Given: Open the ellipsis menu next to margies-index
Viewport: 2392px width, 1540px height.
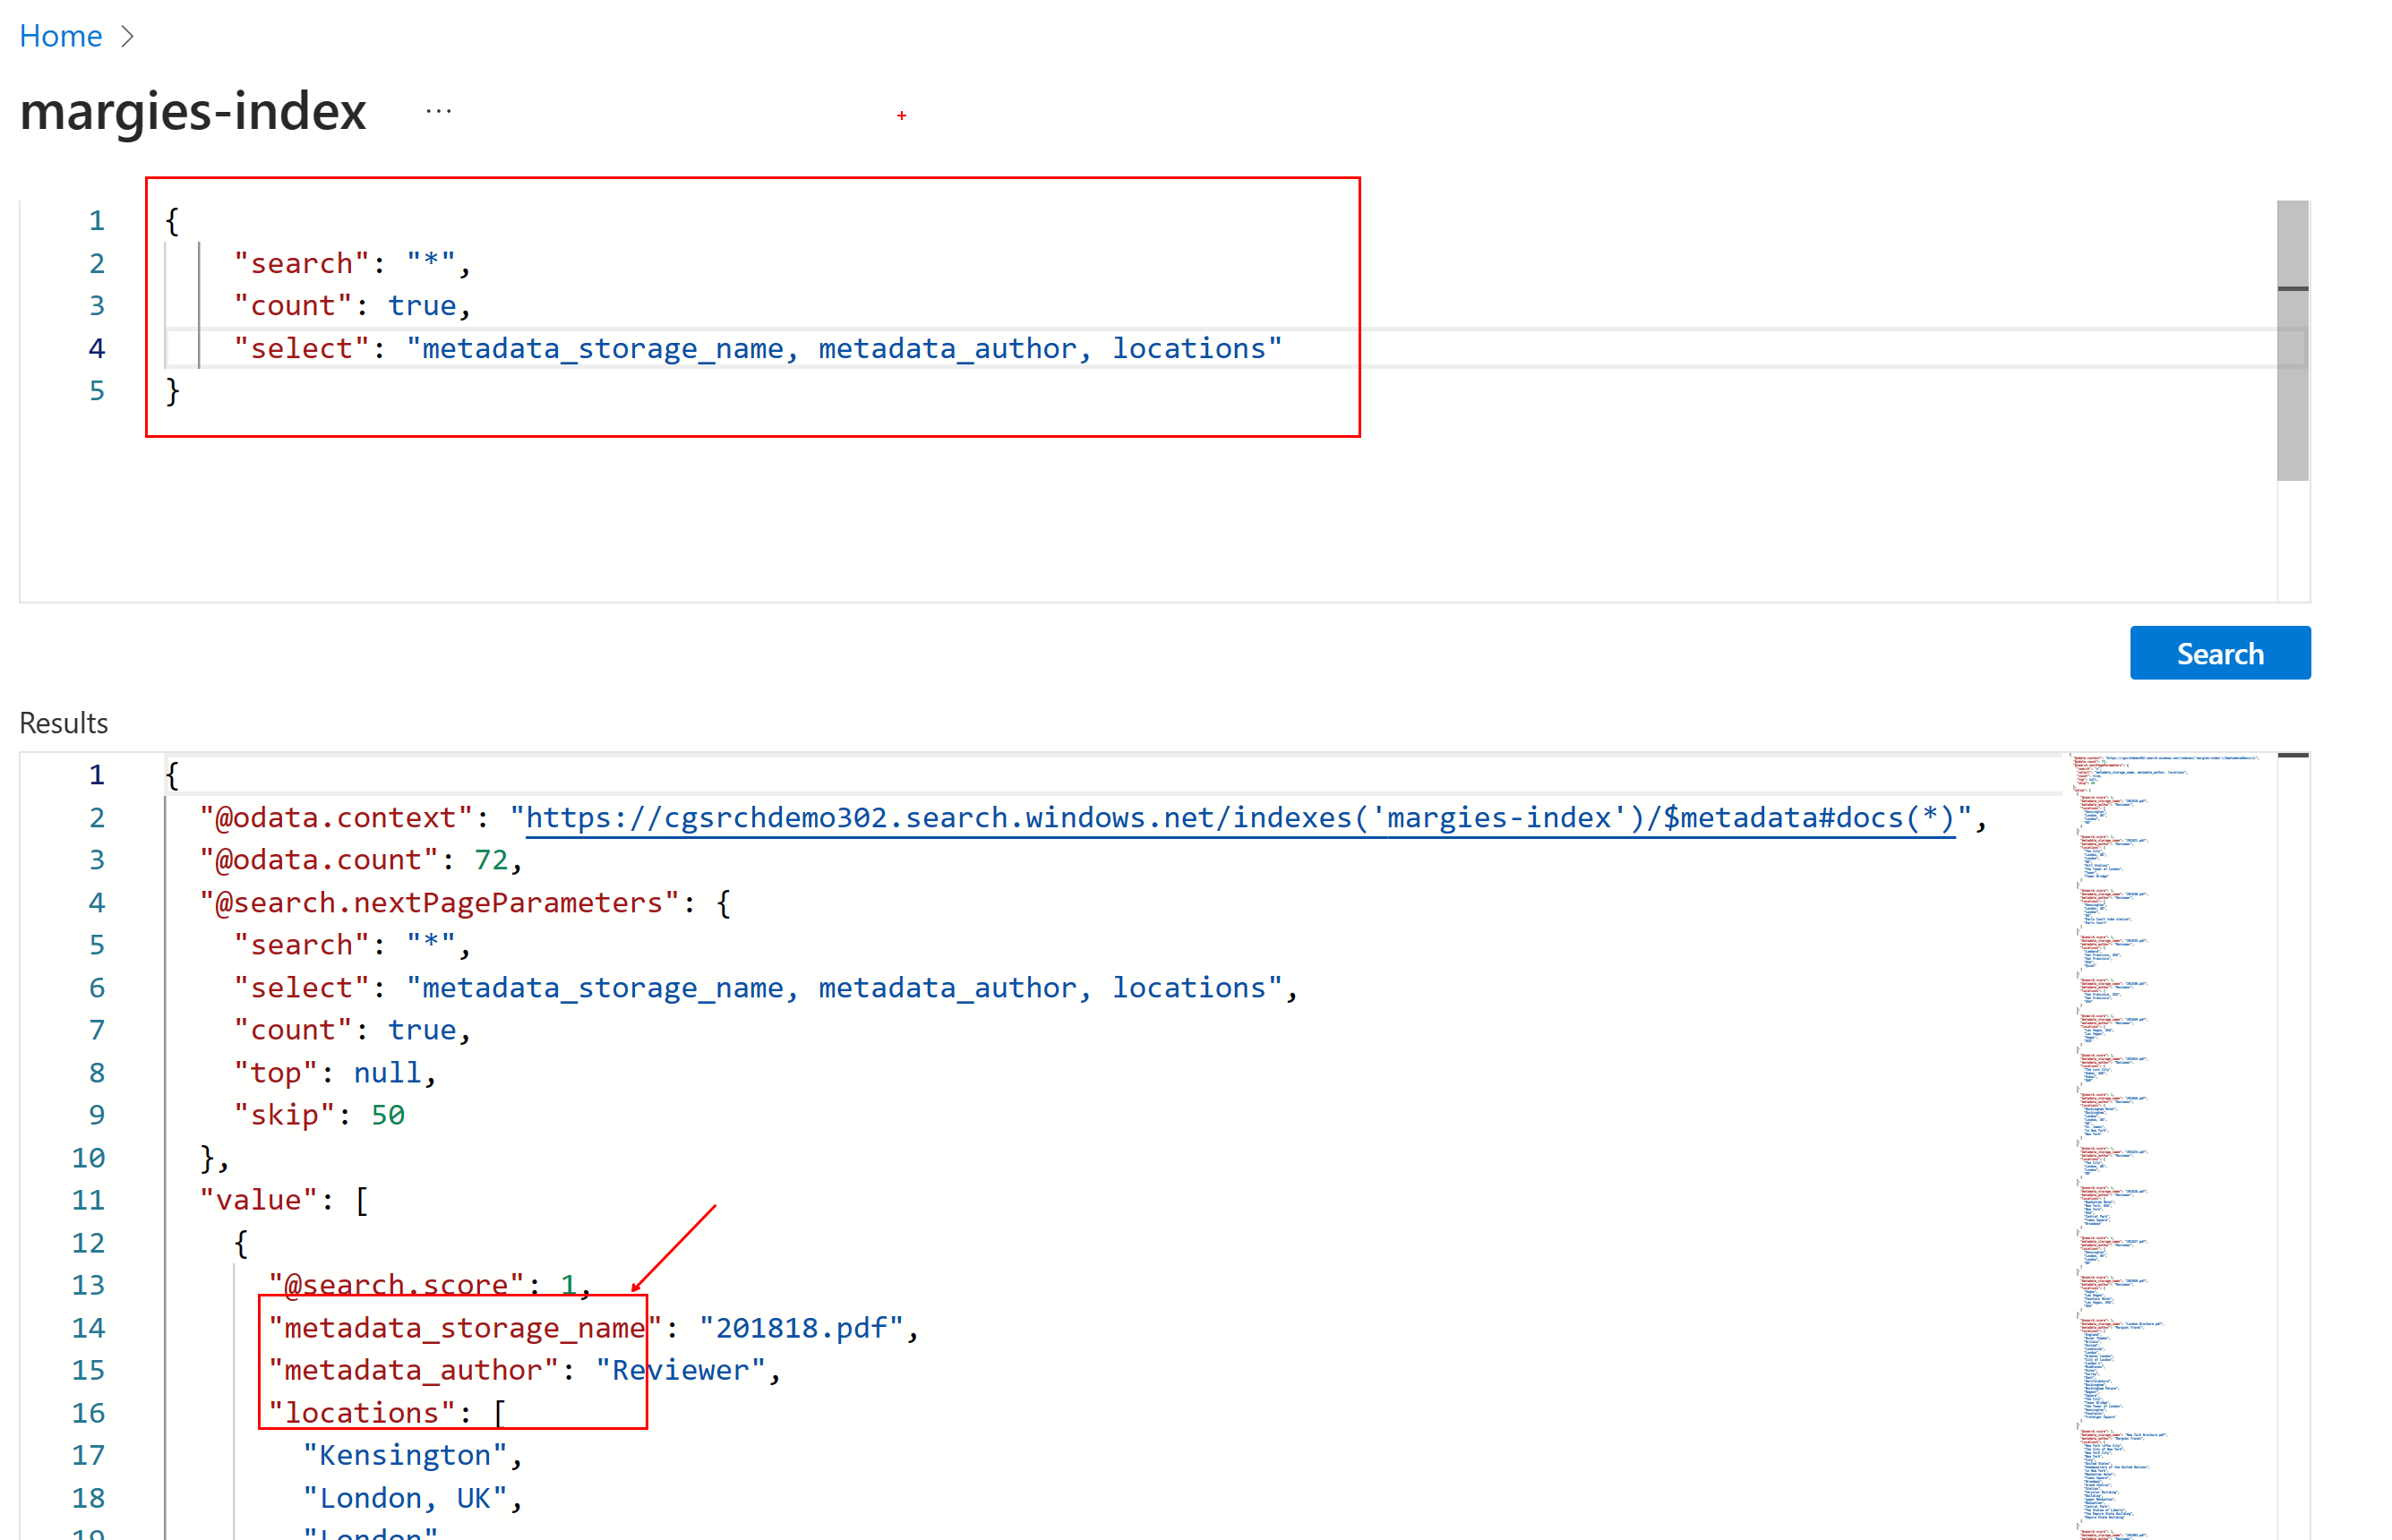Looking at the screenshot, I should 438,111.
